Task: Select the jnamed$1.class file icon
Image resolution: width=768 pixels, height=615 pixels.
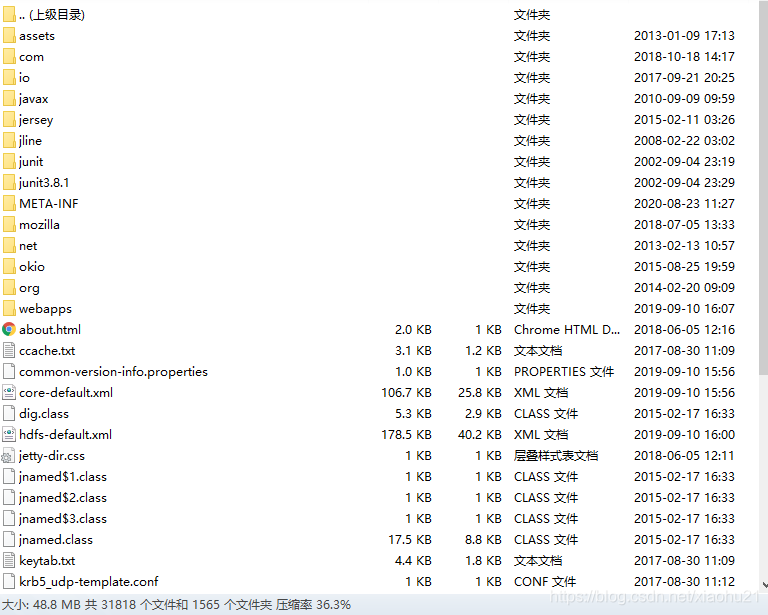Action: 9,477
